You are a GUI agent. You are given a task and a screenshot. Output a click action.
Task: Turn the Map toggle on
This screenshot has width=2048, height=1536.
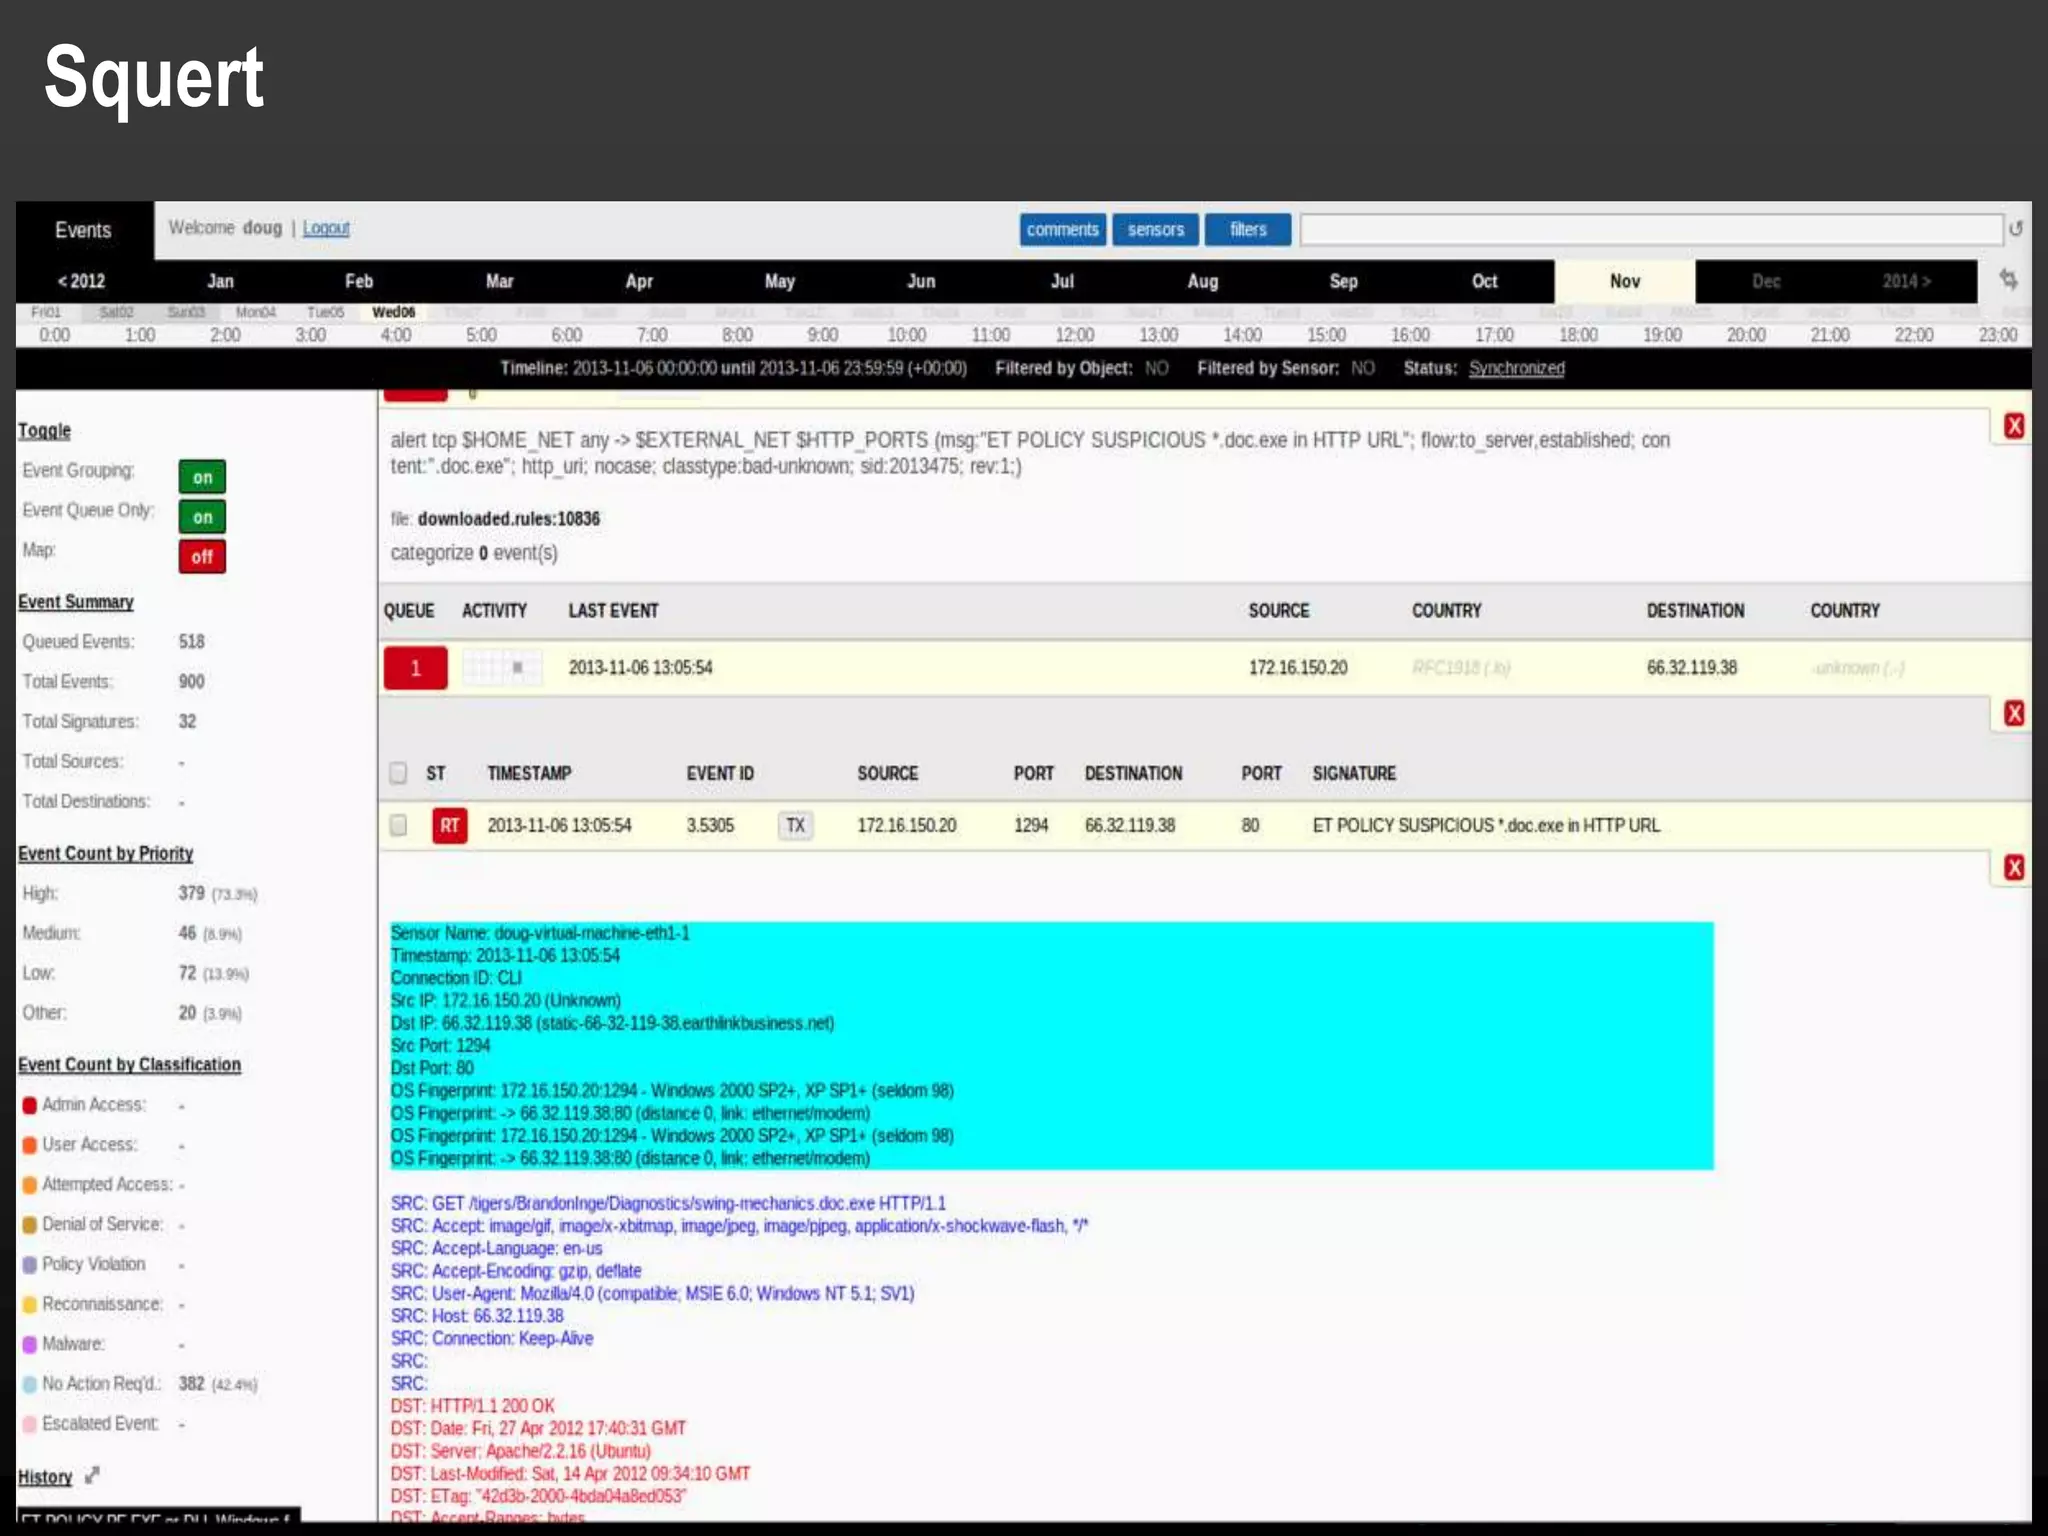coord(202,557)
